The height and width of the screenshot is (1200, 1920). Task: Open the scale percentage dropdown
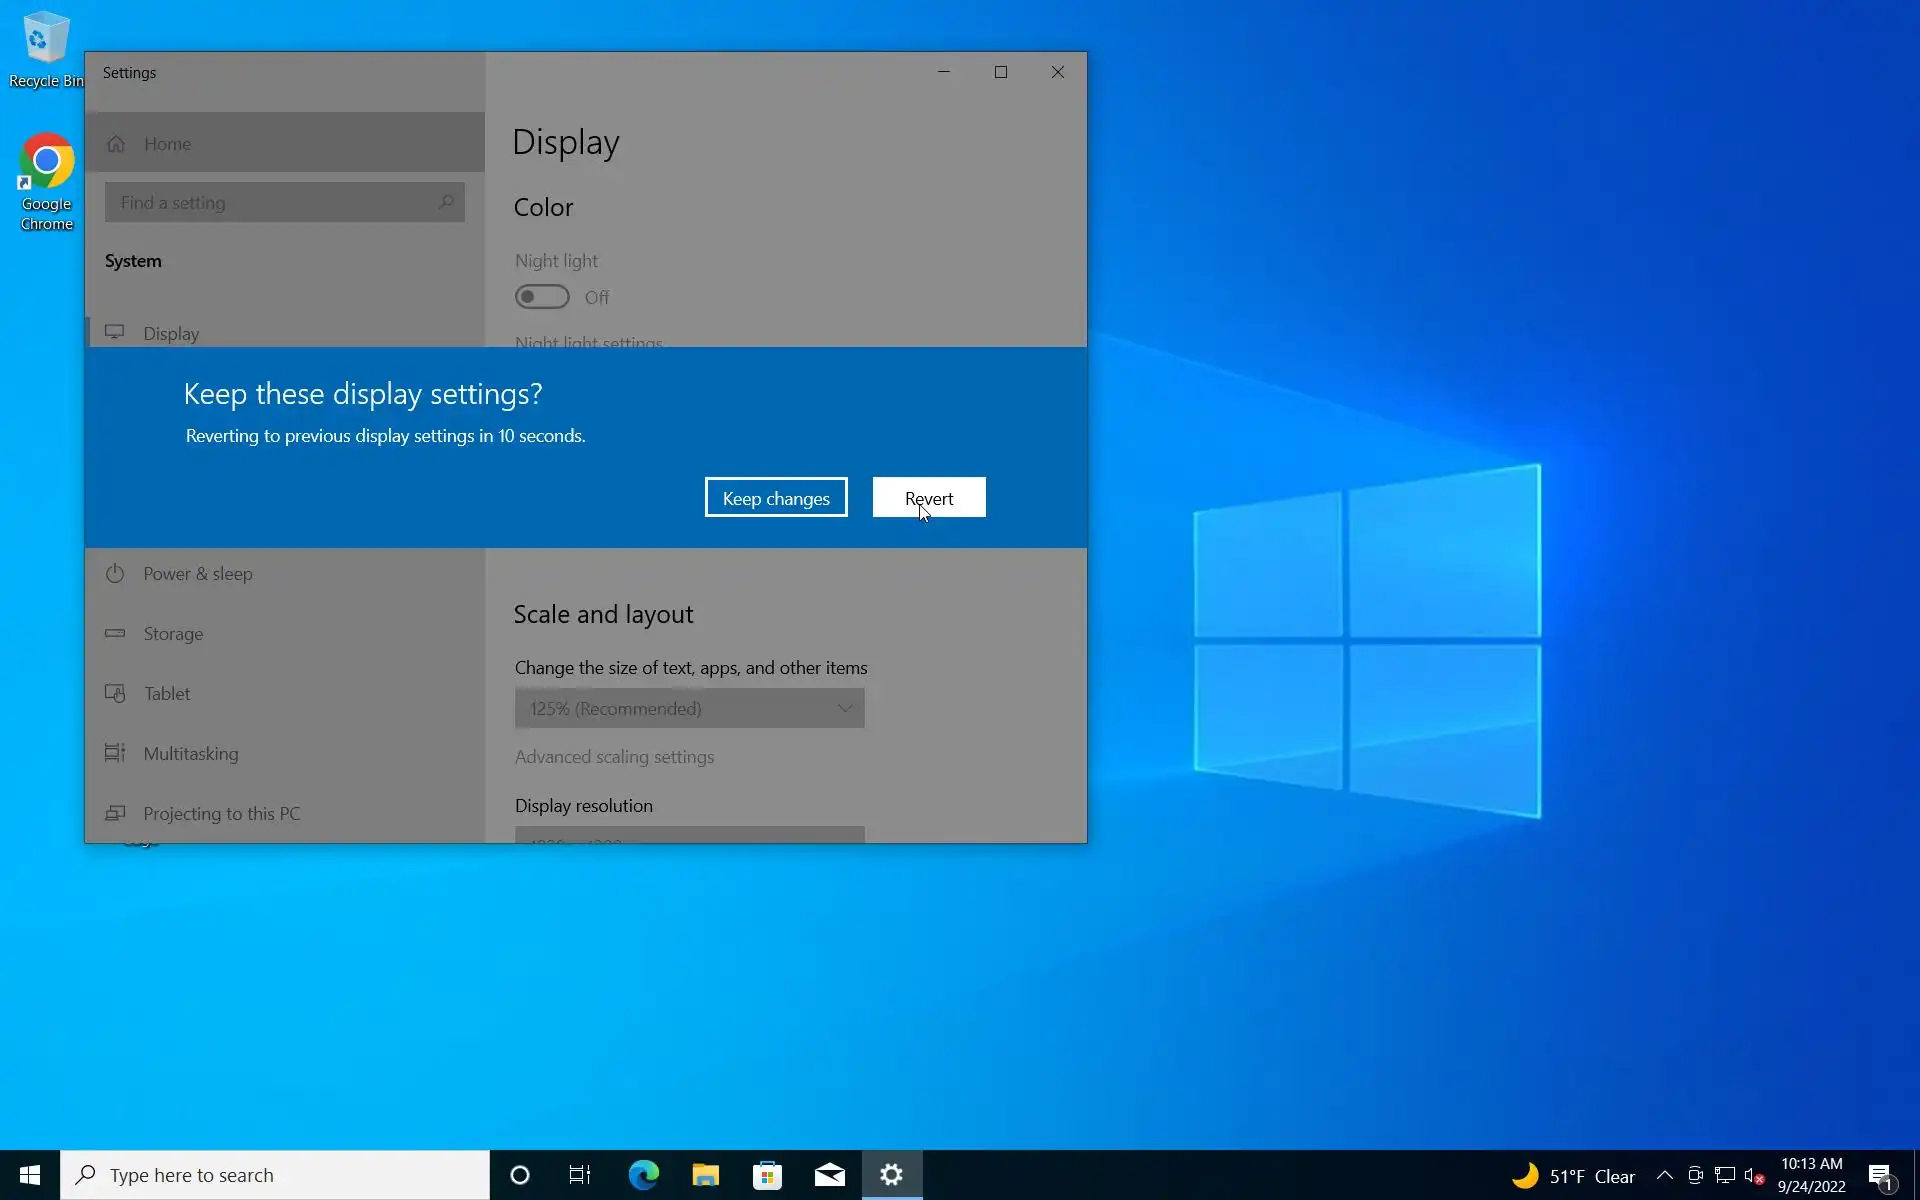point(689,708)
